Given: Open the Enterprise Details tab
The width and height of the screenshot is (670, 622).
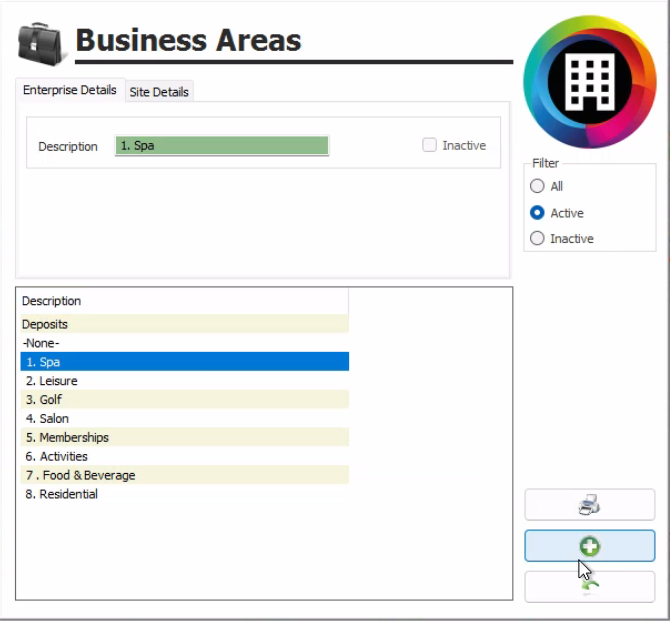Looking at the screenshot, I should coord(70,90).
